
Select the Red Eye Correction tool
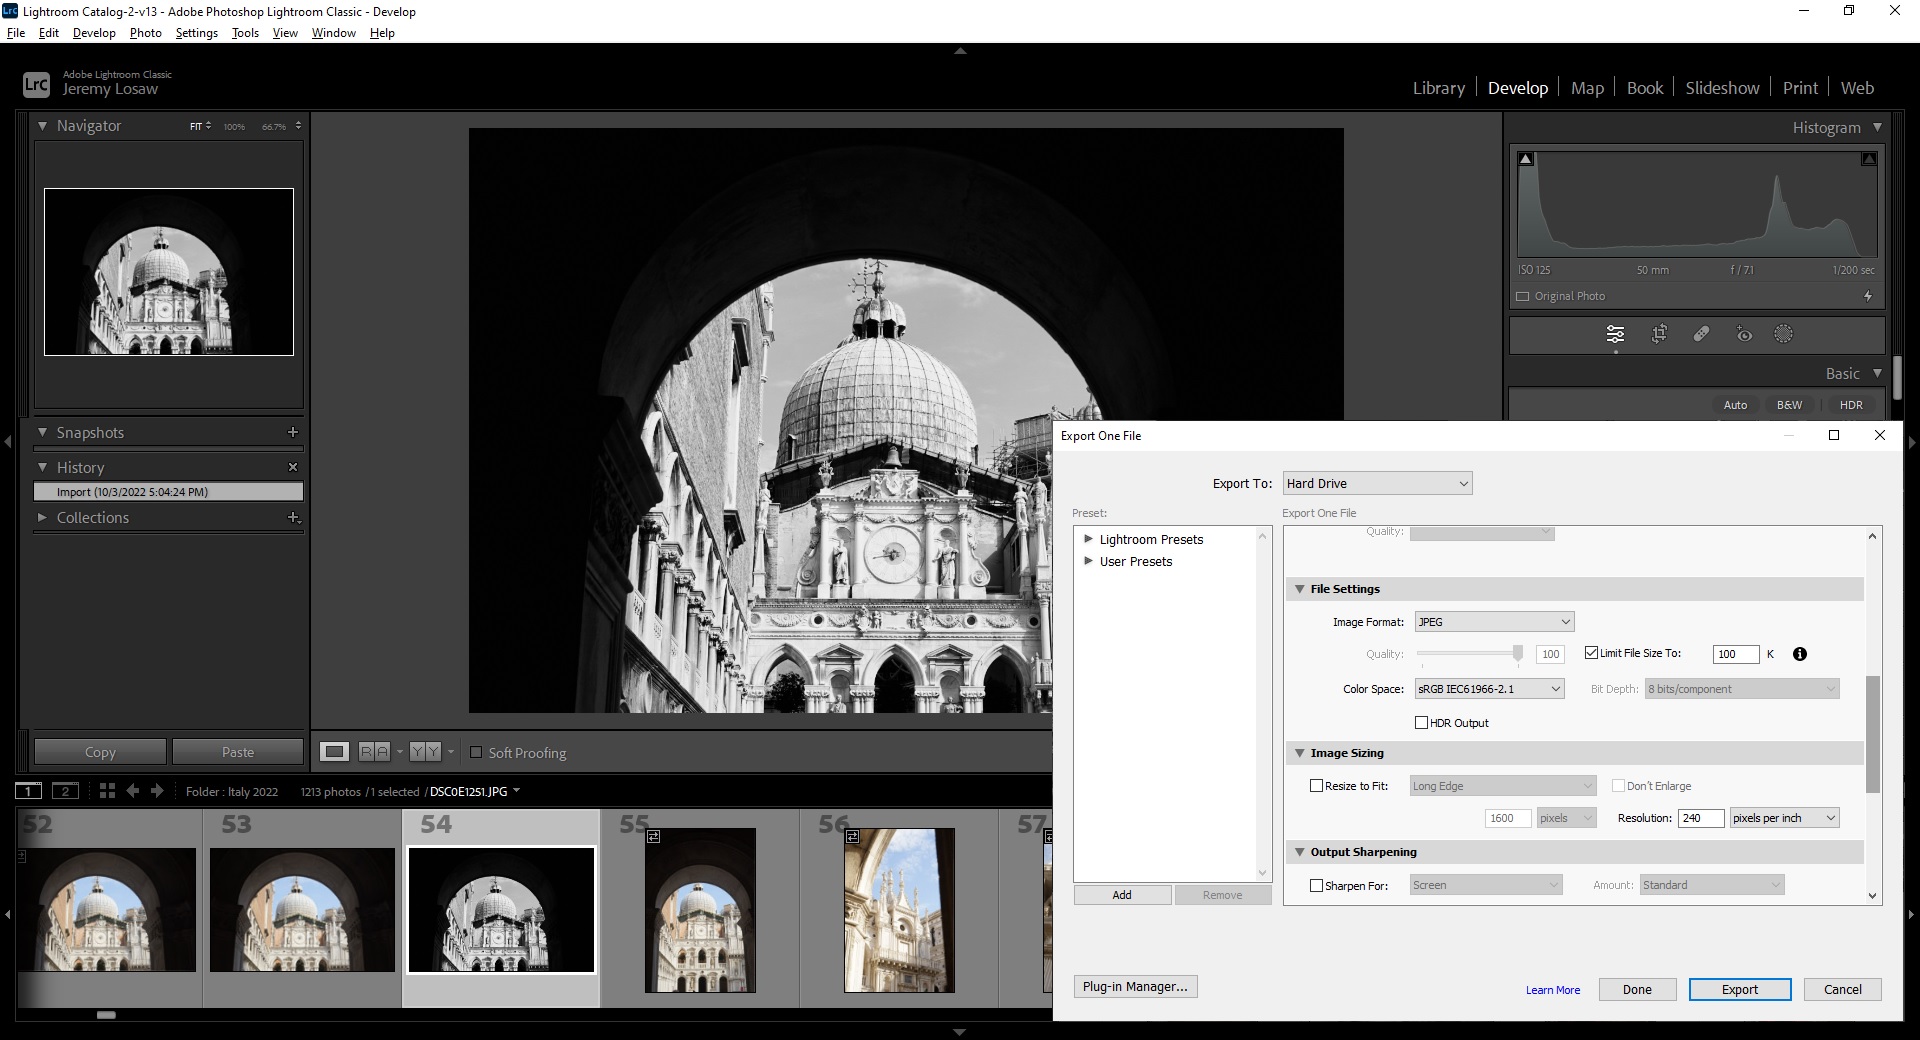pyautogui.click(x=1744, y=334)
